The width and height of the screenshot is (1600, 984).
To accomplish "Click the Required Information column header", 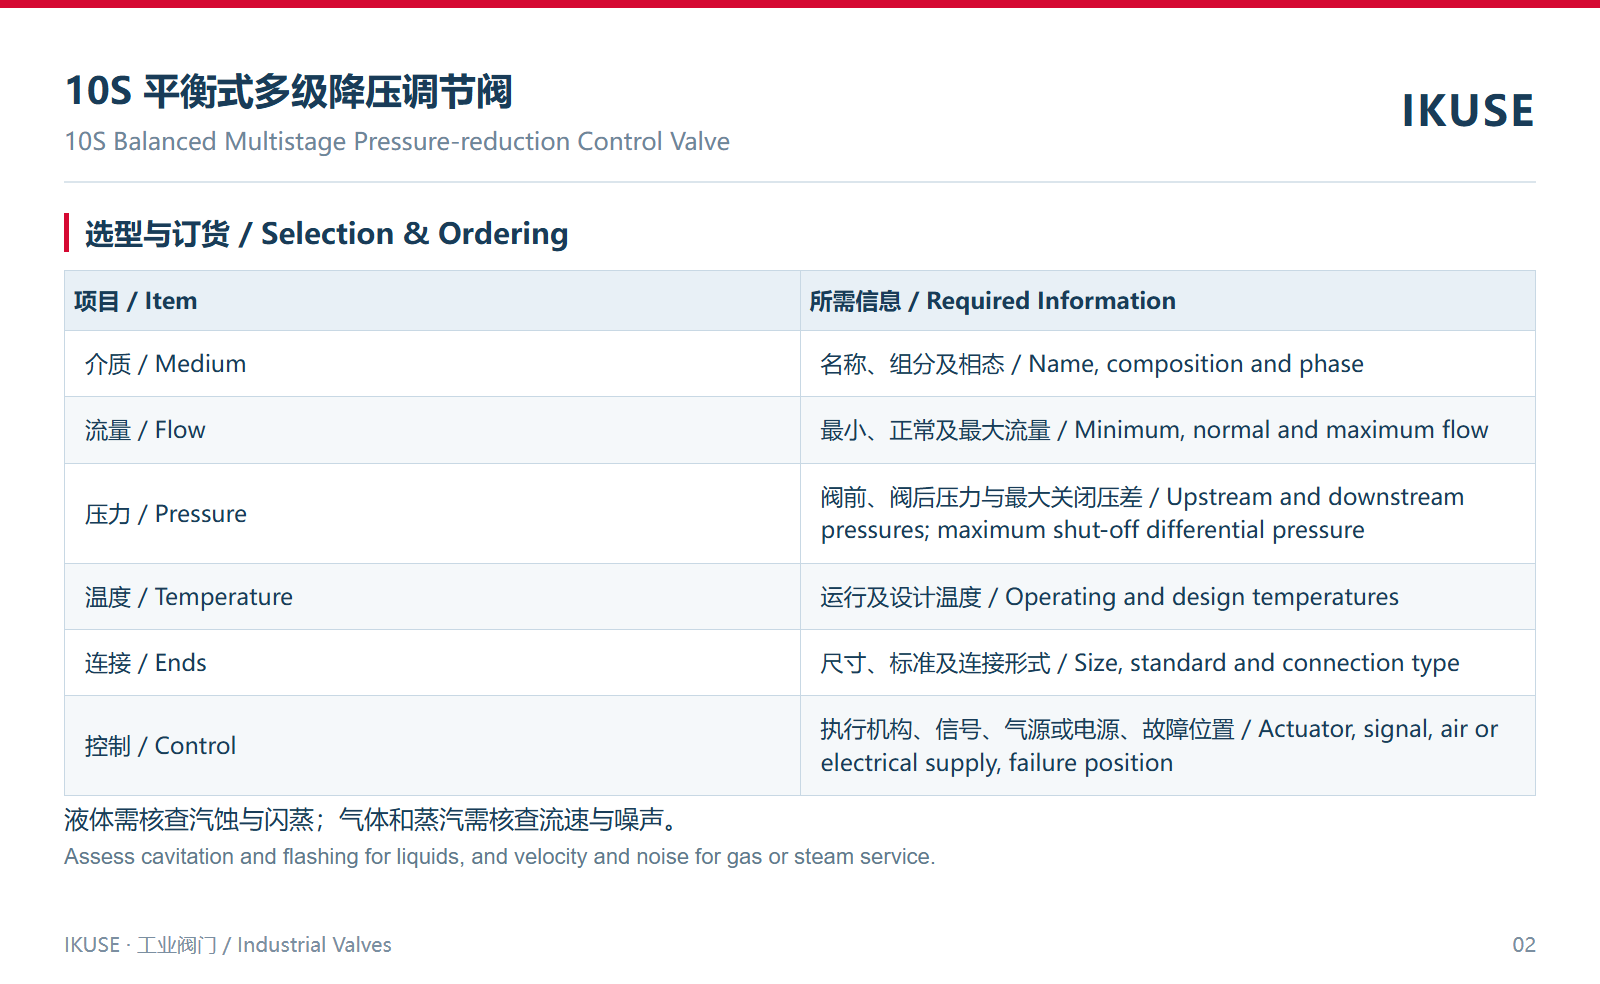I will pos(992,301).
